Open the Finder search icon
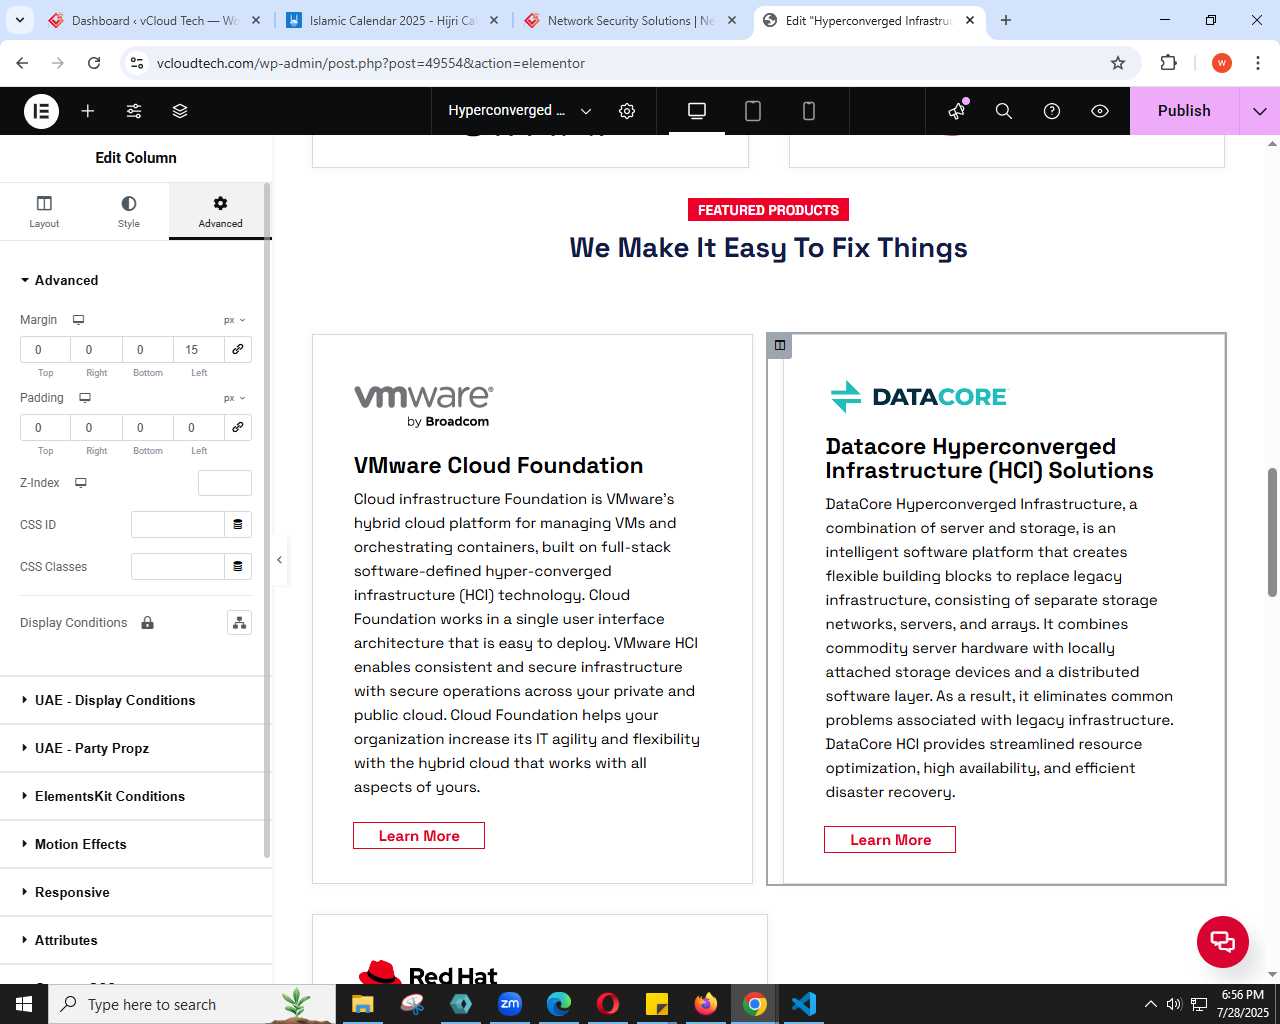 click(1004, 111)
